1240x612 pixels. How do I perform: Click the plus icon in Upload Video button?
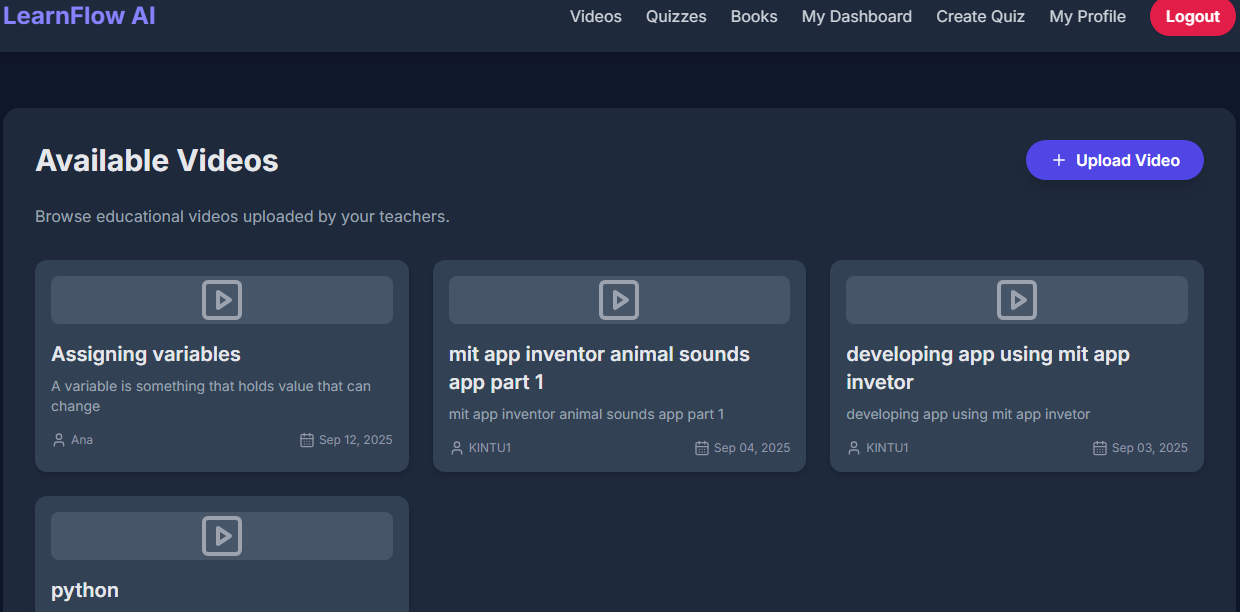tap(1059, 160)
